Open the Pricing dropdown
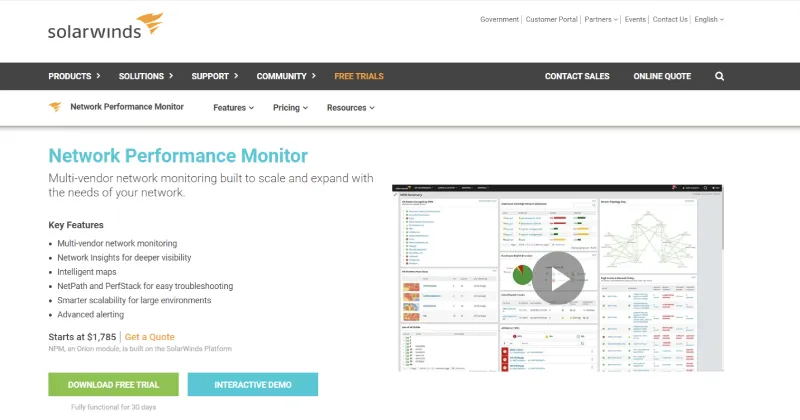This screenshot has height=420, width=800. [x=290, y=108]
